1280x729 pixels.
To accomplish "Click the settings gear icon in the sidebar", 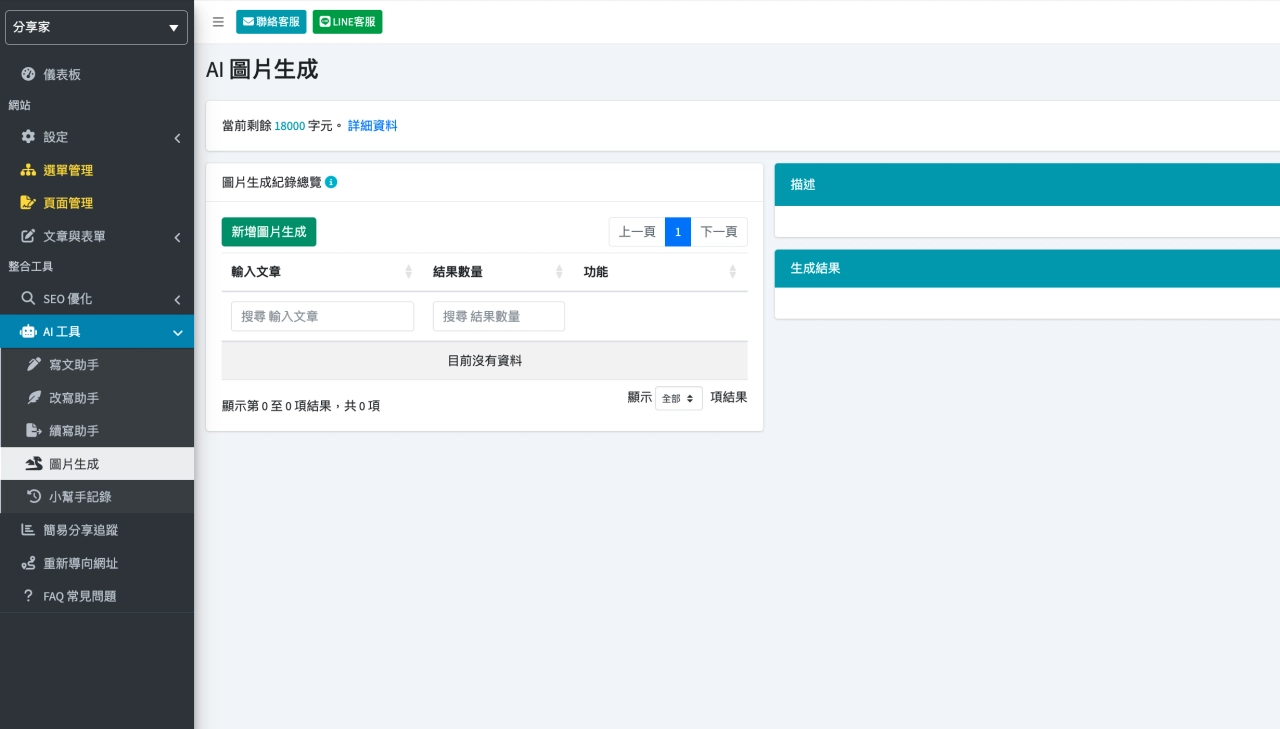I will click(x=28, y=136).
